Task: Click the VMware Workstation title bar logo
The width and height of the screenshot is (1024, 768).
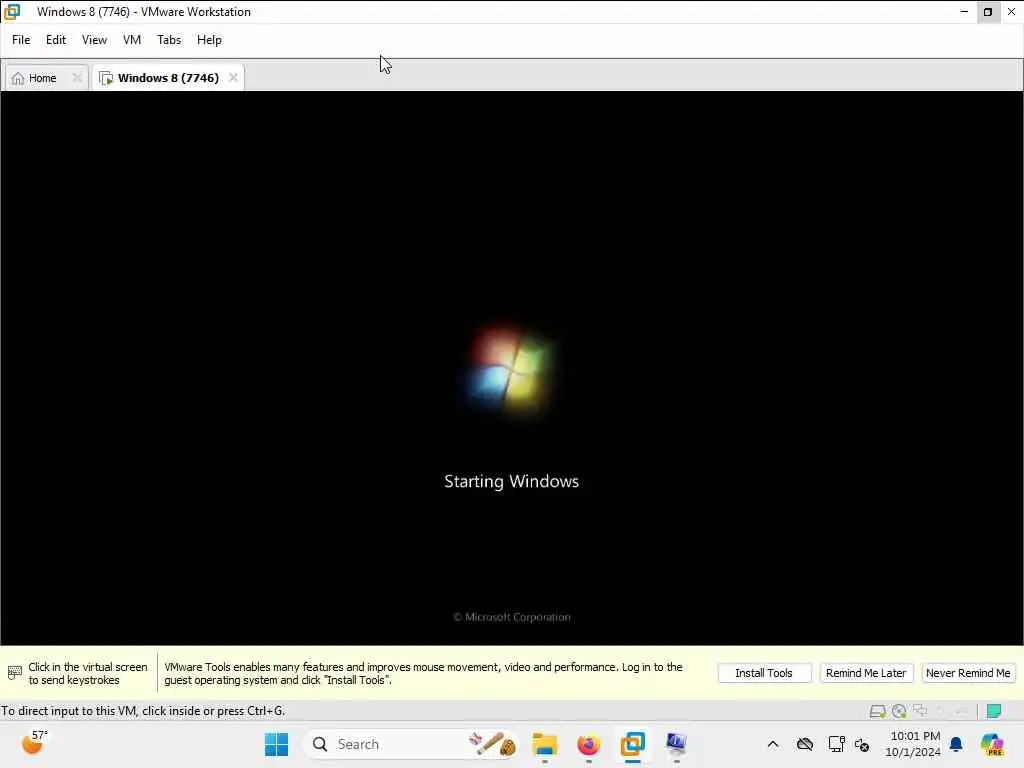Action: click(x=12, y=12)
